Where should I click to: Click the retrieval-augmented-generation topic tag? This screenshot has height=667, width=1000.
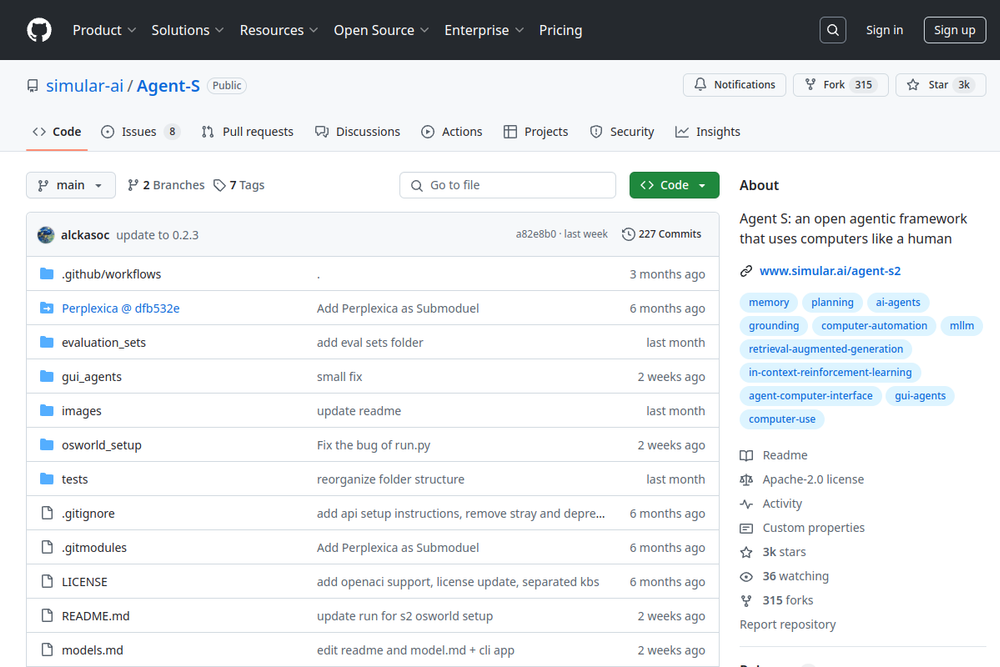pos(825,349)
